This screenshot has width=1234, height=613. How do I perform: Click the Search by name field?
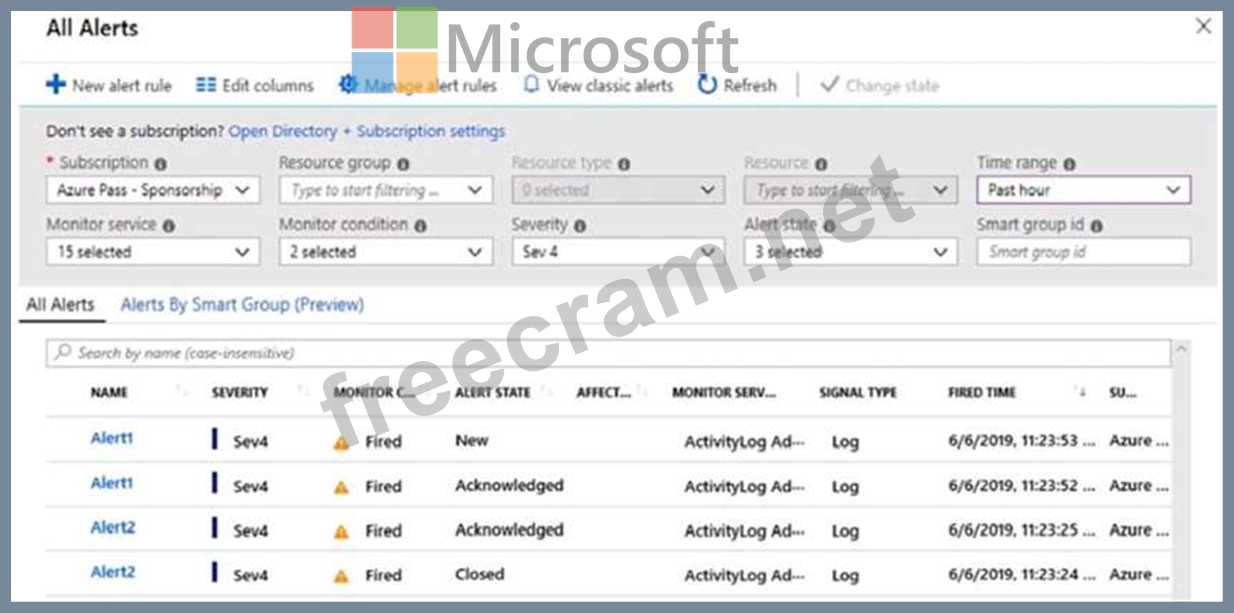[x=608, y=353]
